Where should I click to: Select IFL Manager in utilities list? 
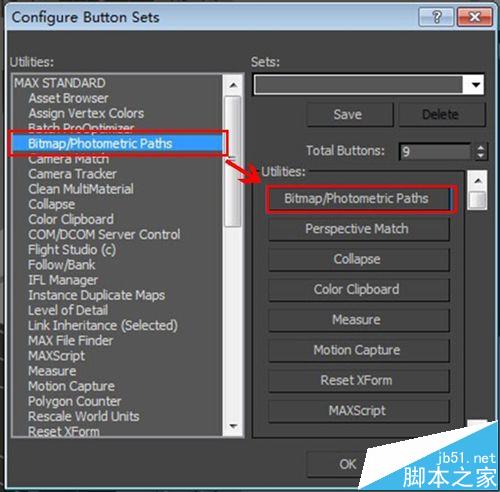coord(63,280)
